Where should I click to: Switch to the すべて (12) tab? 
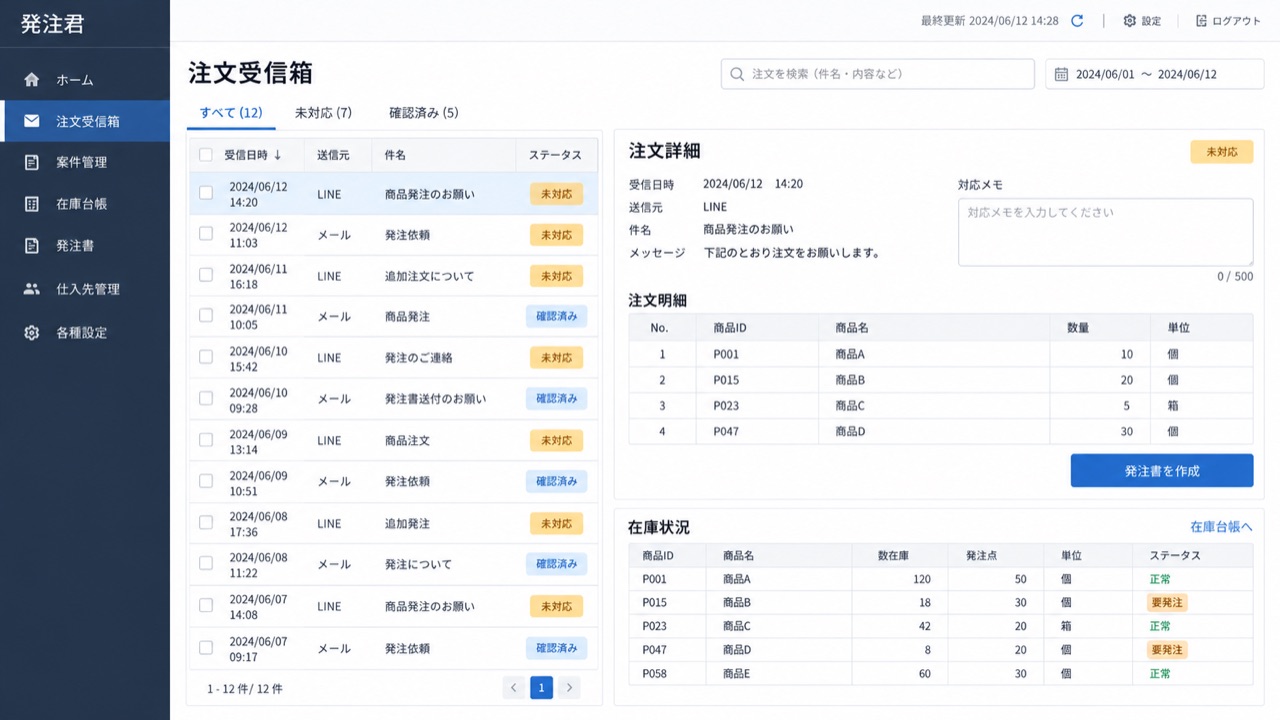click(231, 113)
